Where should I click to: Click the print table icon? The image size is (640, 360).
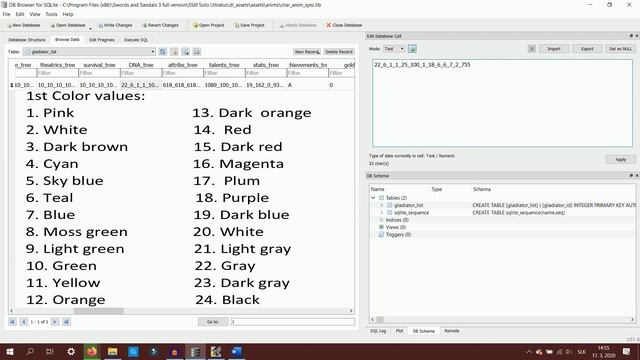click(197, 52)
